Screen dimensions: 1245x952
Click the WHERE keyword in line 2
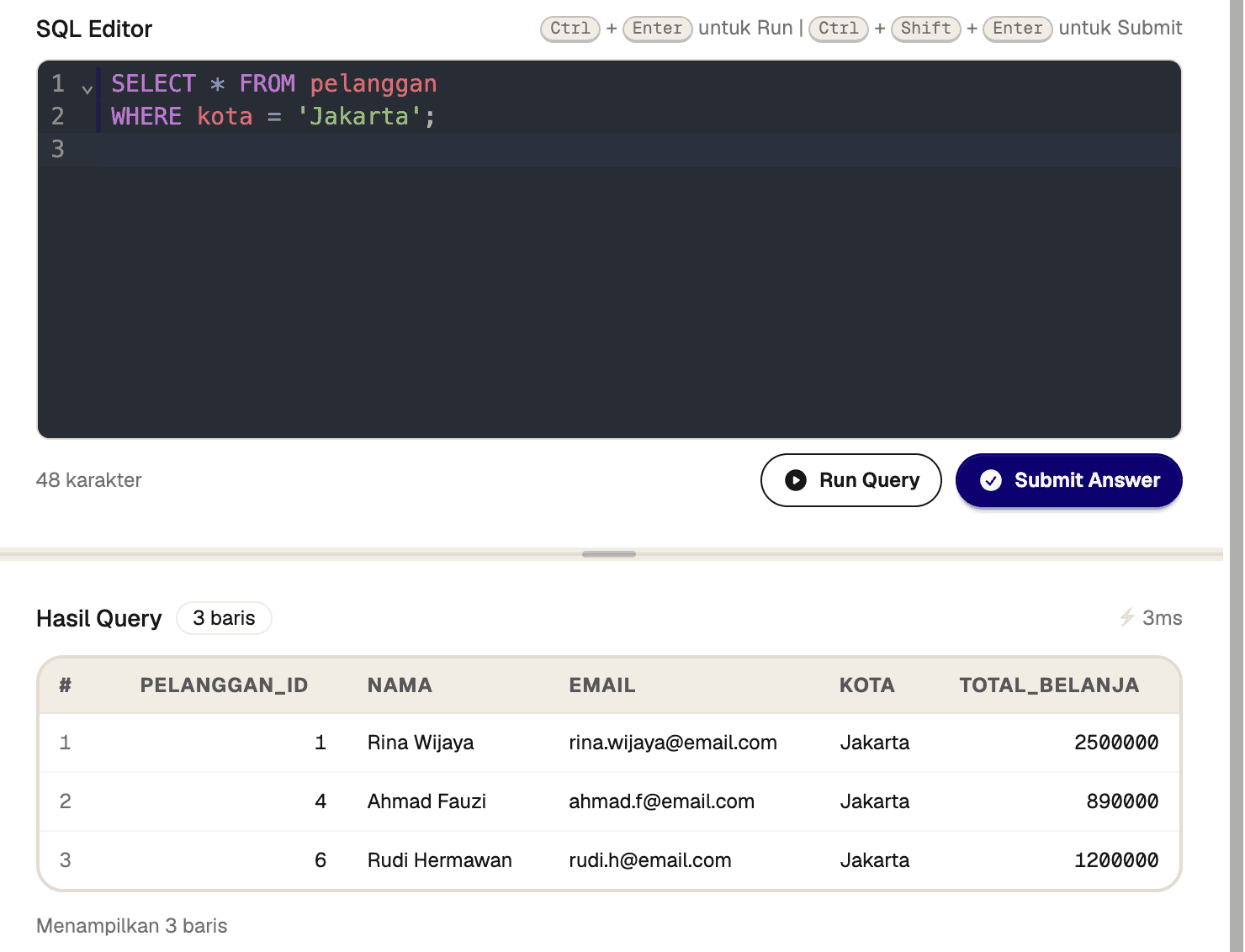(146, 117)
